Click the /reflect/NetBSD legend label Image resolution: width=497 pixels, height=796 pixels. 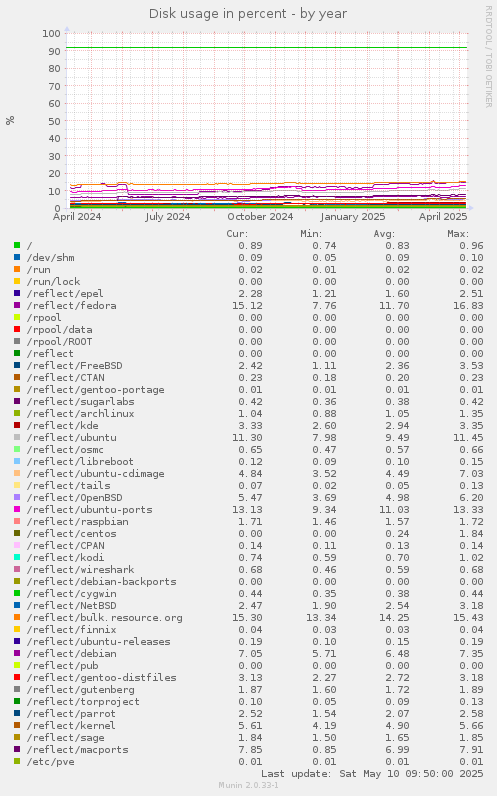coord(72,606)
